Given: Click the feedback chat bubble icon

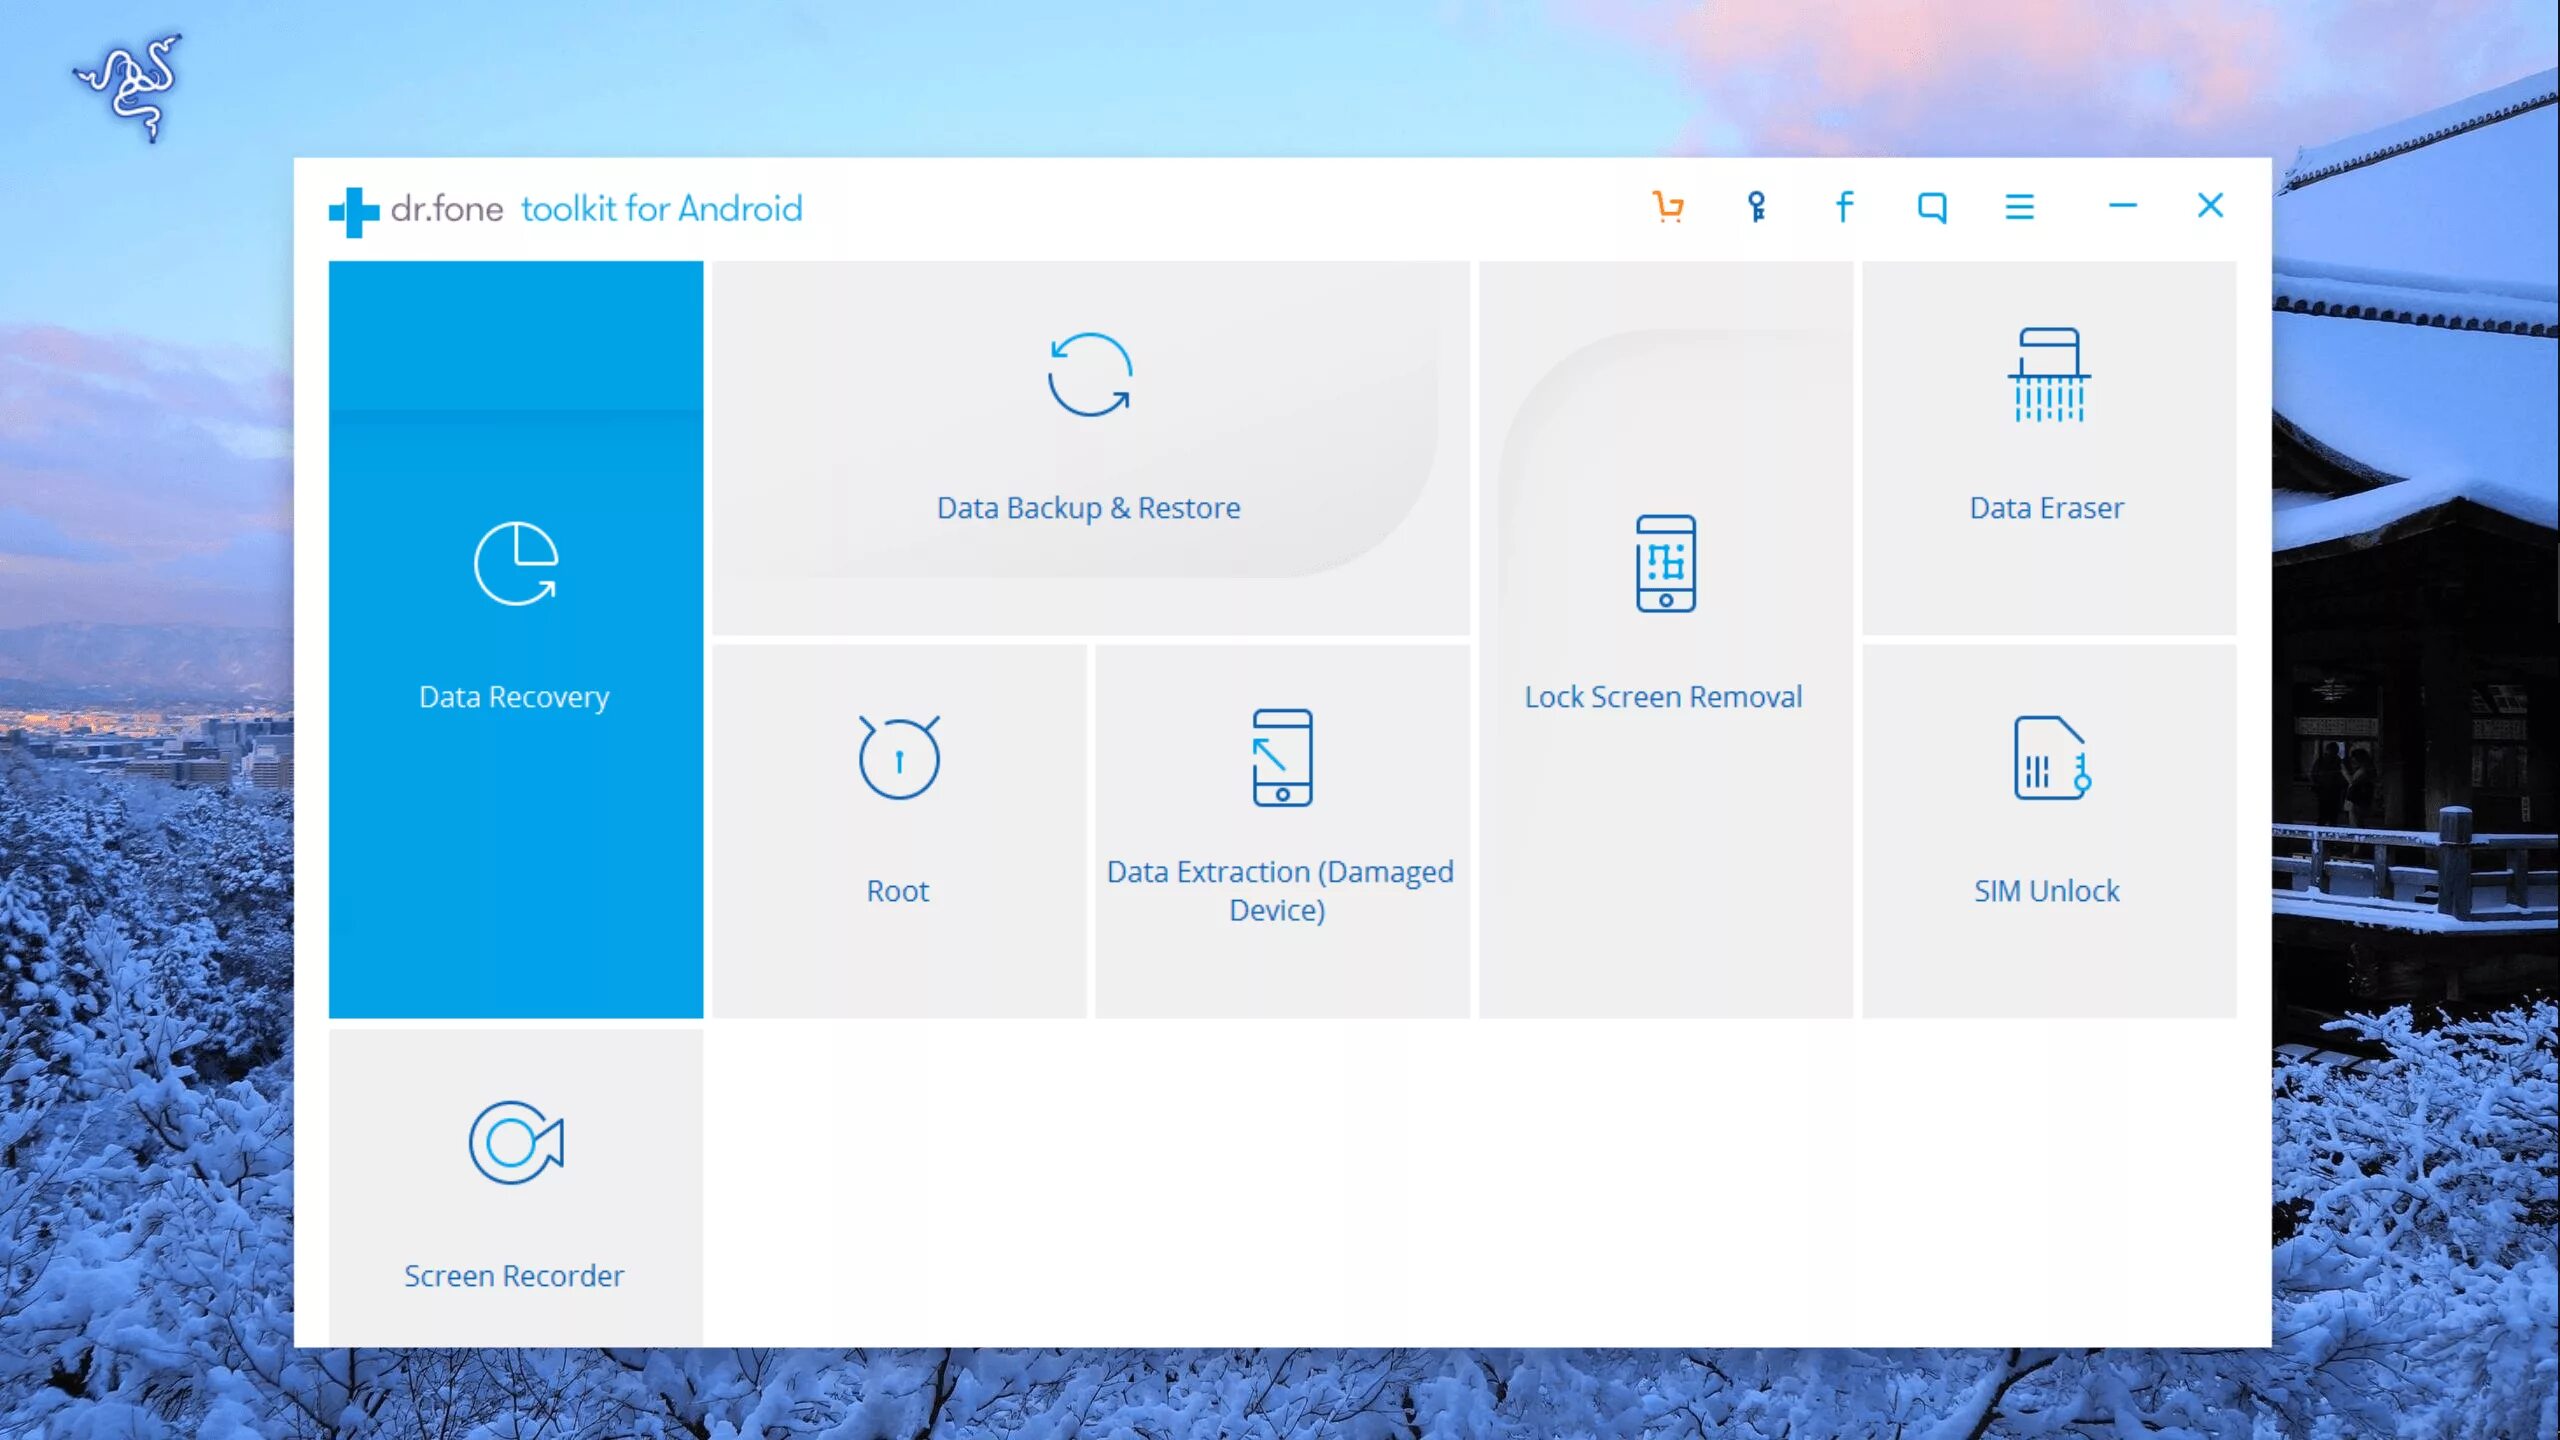Looking at the screenshot, I should (1931, 207).
